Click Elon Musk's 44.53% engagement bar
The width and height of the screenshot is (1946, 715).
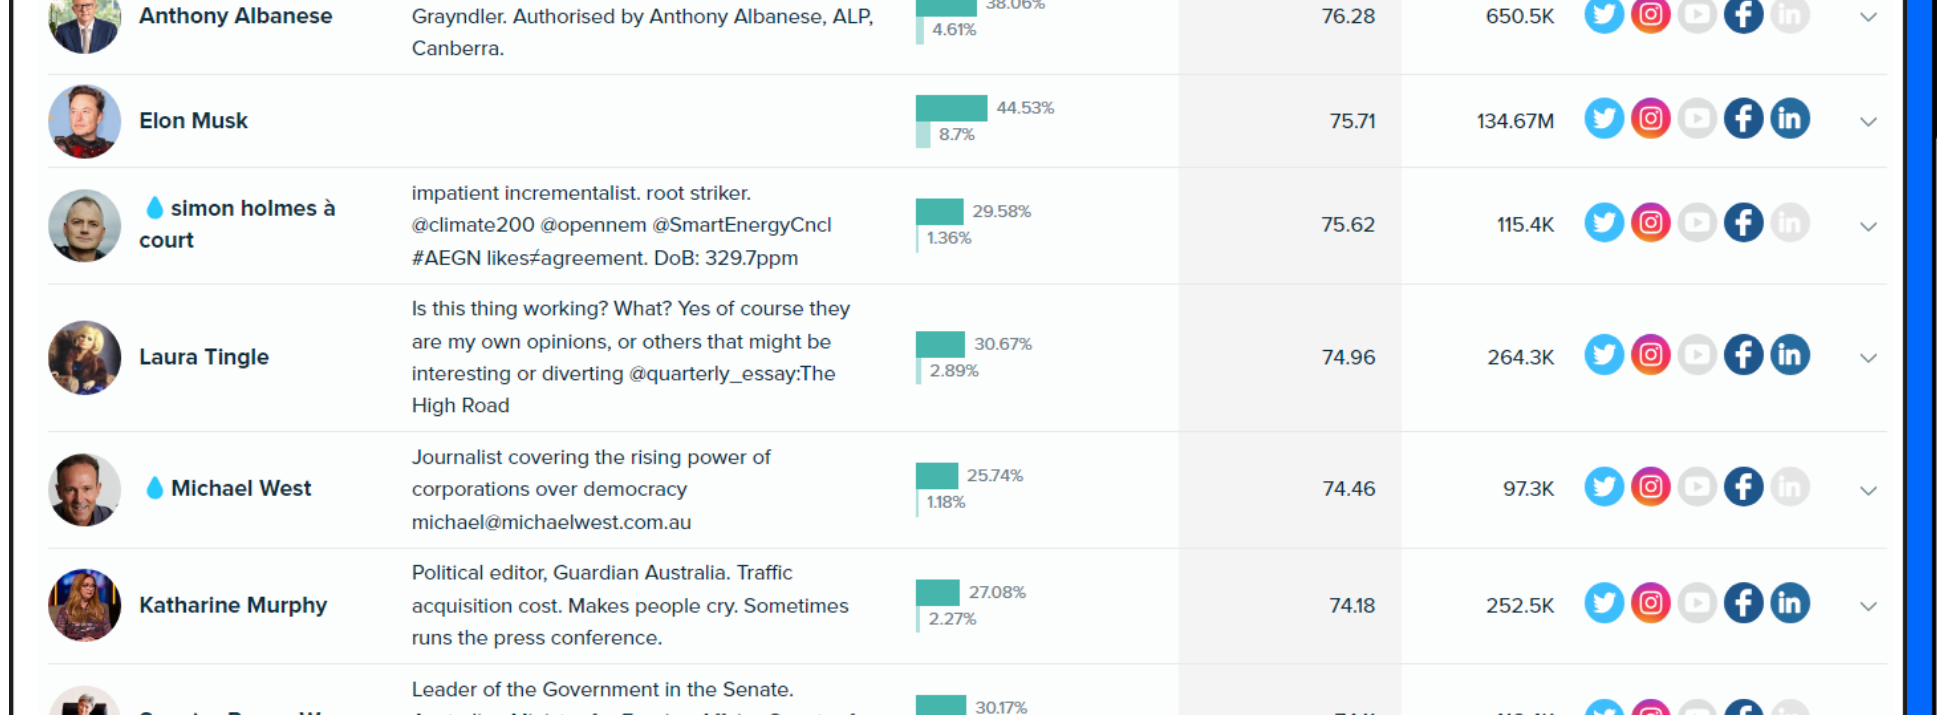[x=951, y=108]
